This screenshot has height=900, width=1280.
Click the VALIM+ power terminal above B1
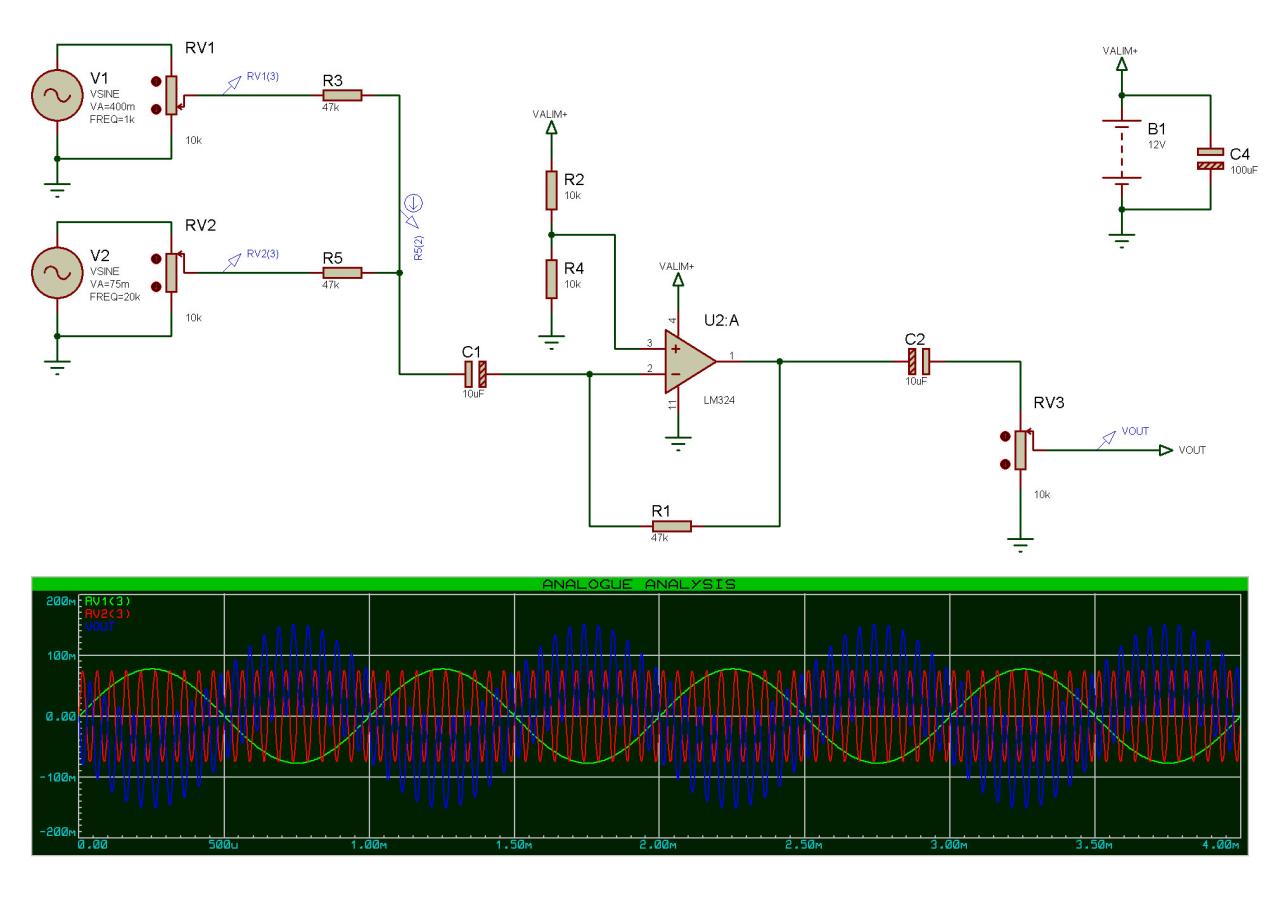pos(1121,64)
